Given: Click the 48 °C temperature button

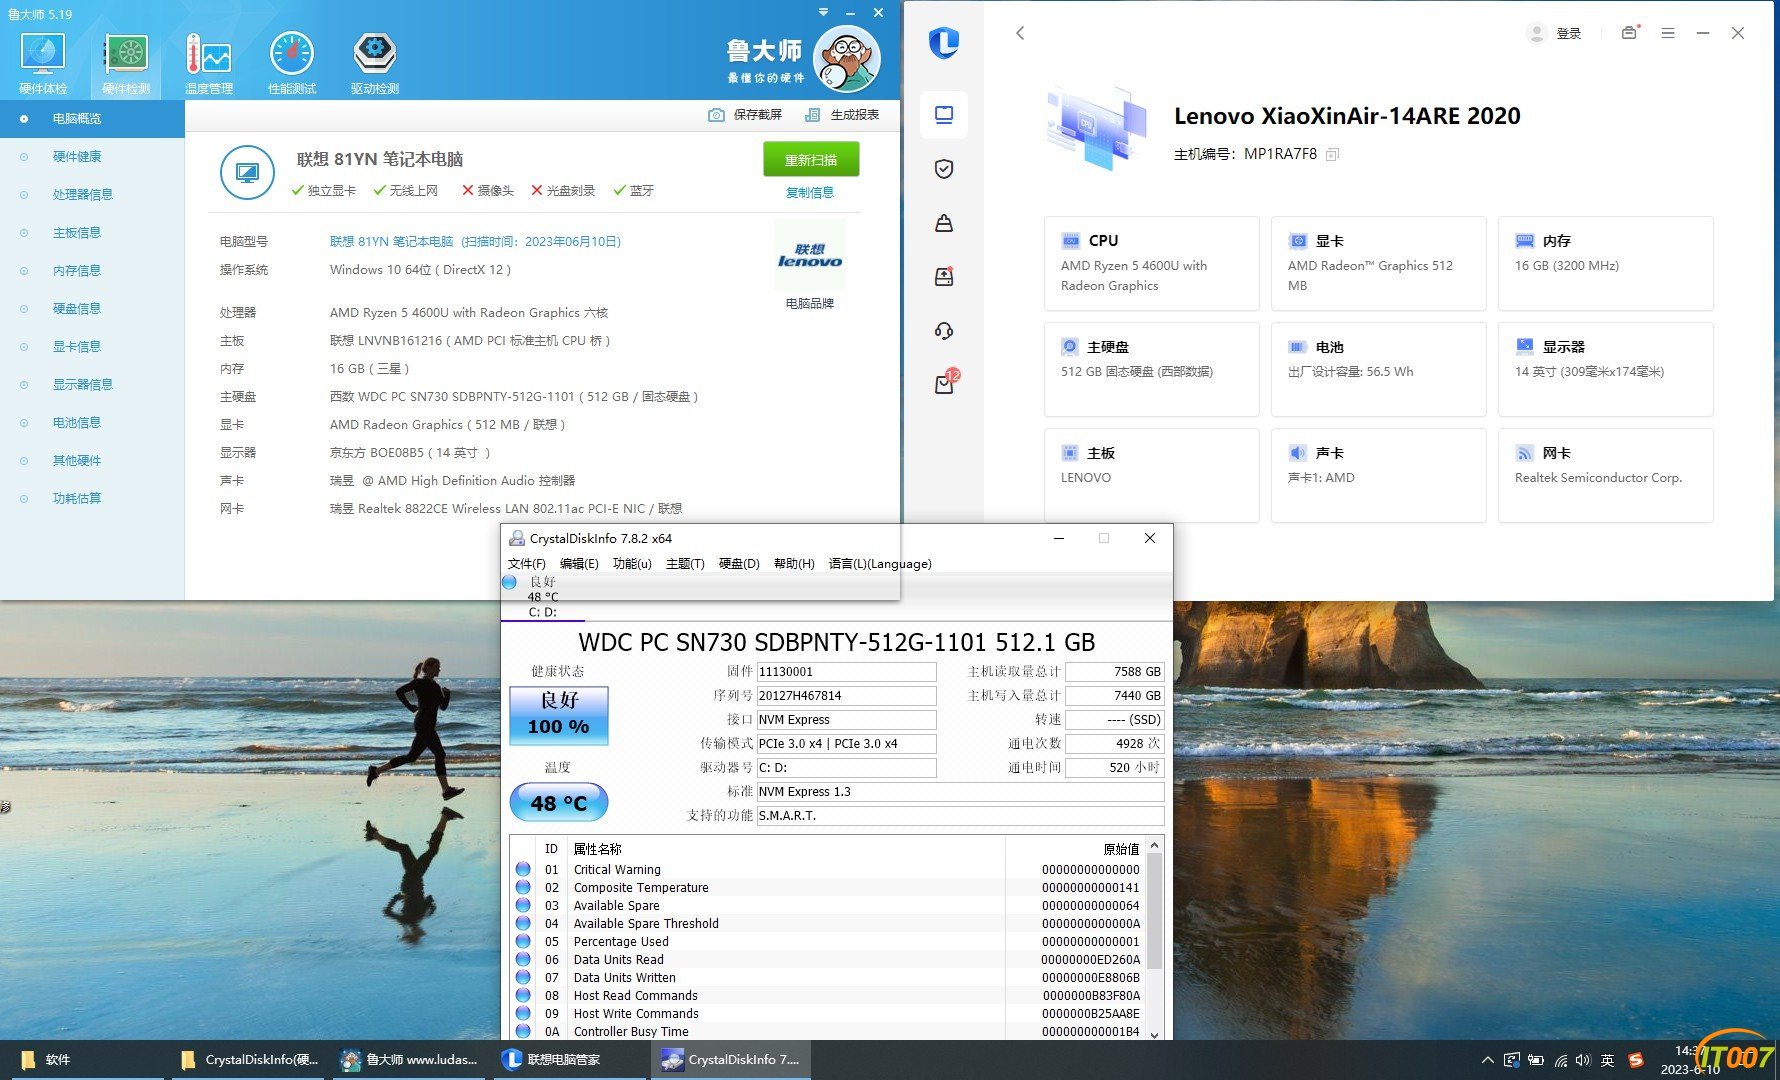Looking at the screenshot, I should tap(559, 803).
